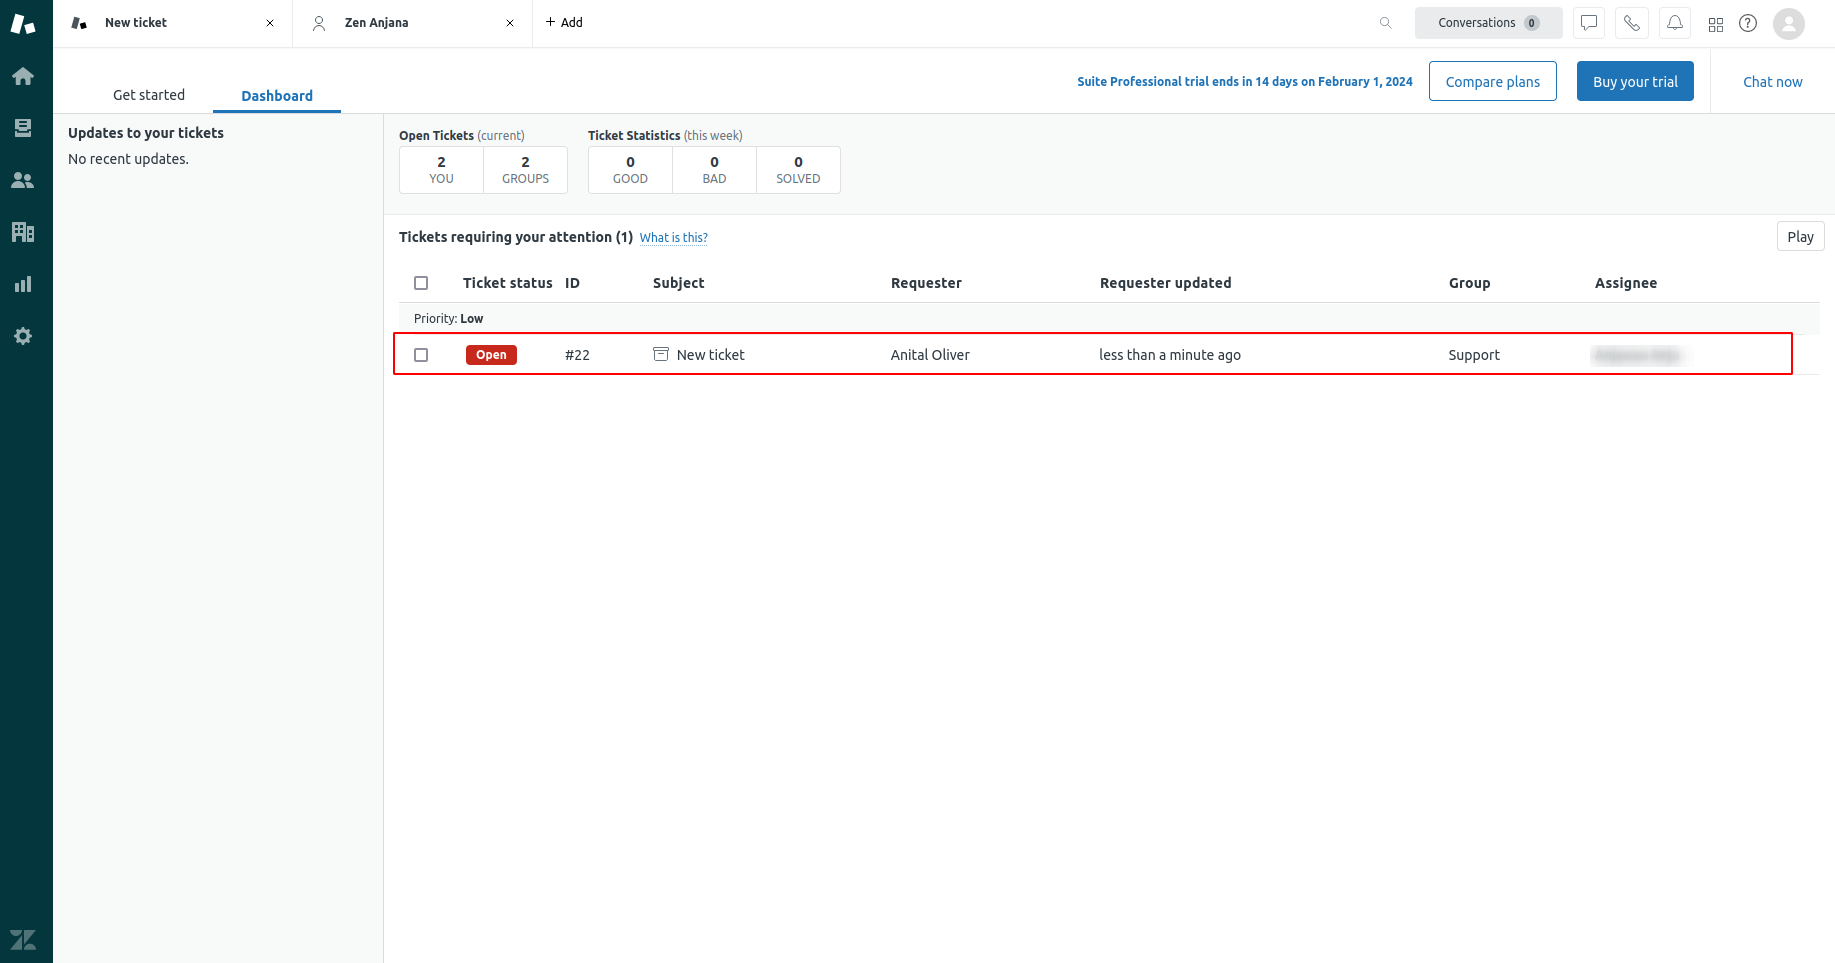Switch to the Get started tab

coord(149,95)
